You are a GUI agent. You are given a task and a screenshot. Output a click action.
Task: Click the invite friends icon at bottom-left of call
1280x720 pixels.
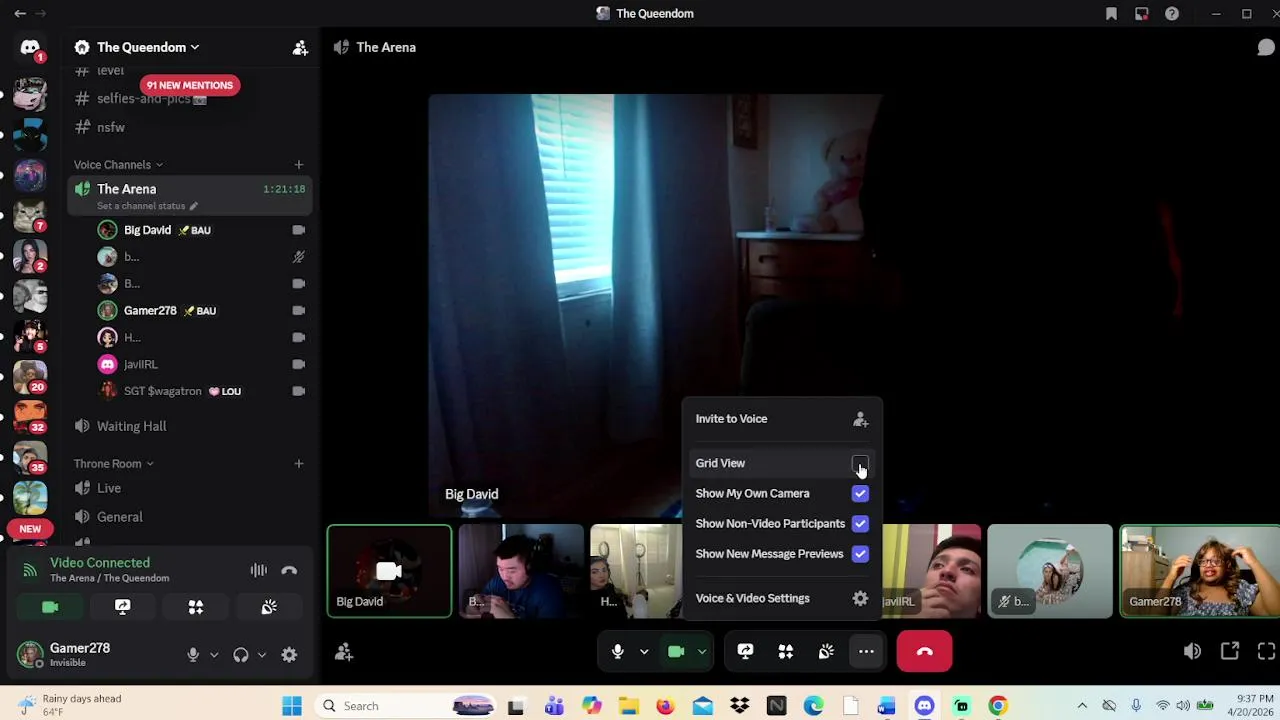(x=344, y=652)
